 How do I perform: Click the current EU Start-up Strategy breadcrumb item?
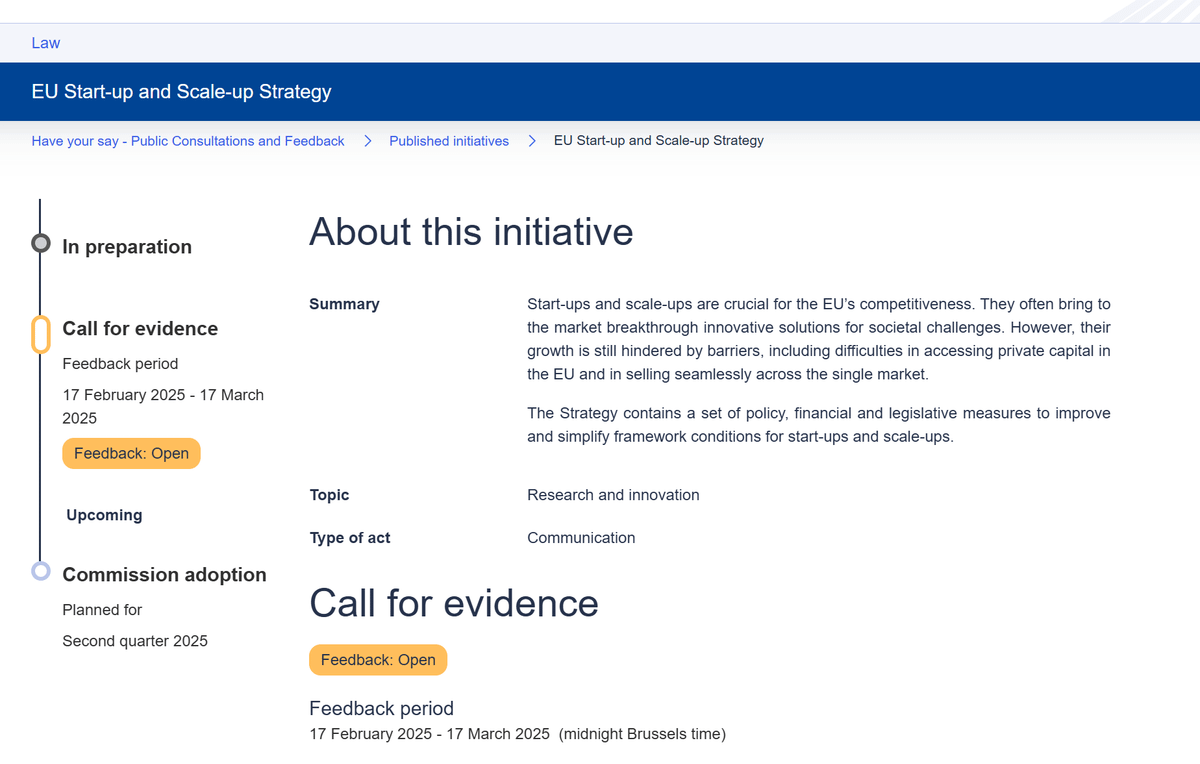coord(658,141)
